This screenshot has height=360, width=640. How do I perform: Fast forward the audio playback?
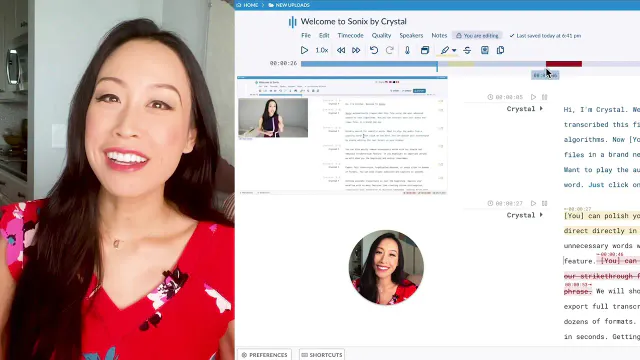click(356, 50)
